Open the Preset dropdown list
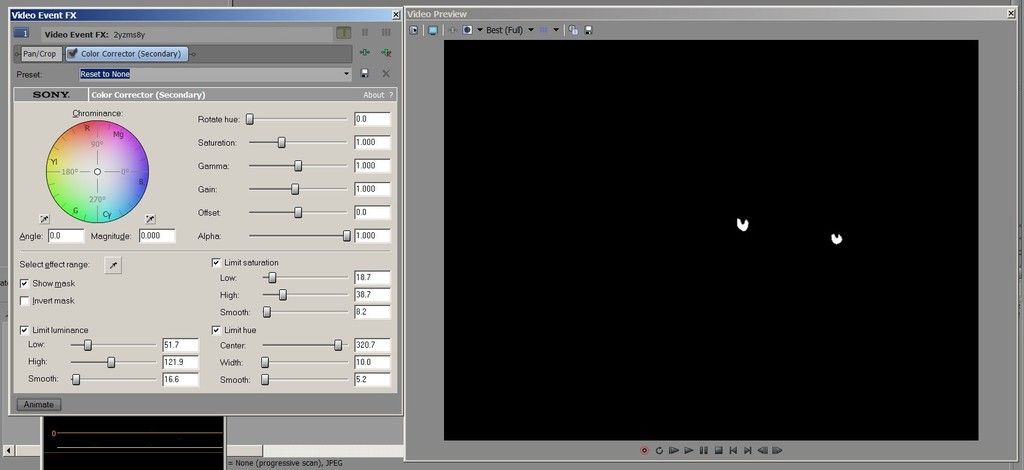The height and width of the screenshot is (470, 1024). tap(346, 74)
